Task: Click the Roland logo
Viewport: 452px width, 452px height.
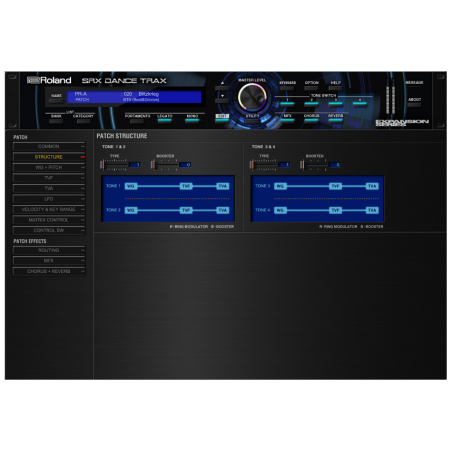Action: point(49,80)
